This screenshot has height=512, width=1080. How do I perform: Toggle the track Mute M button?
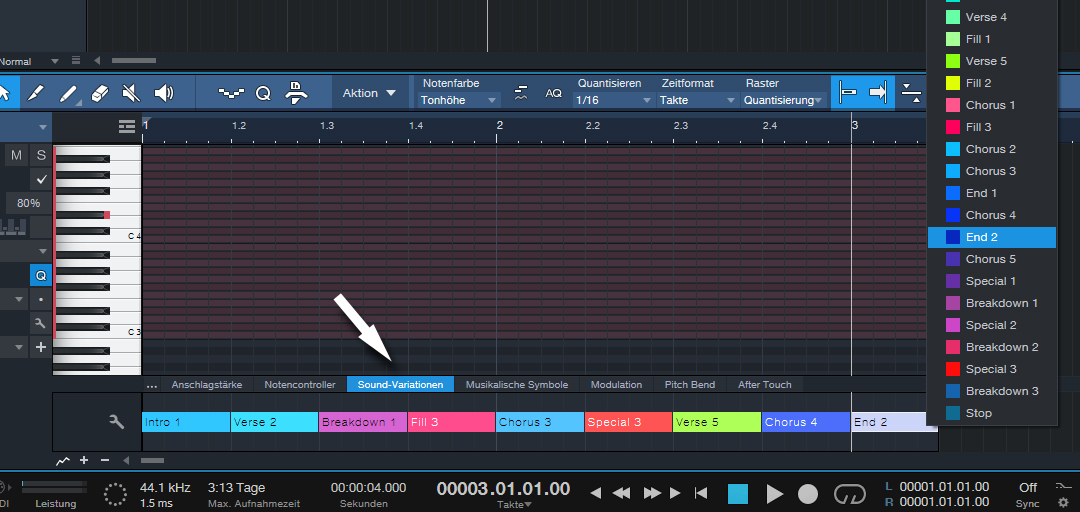(16, 155)
